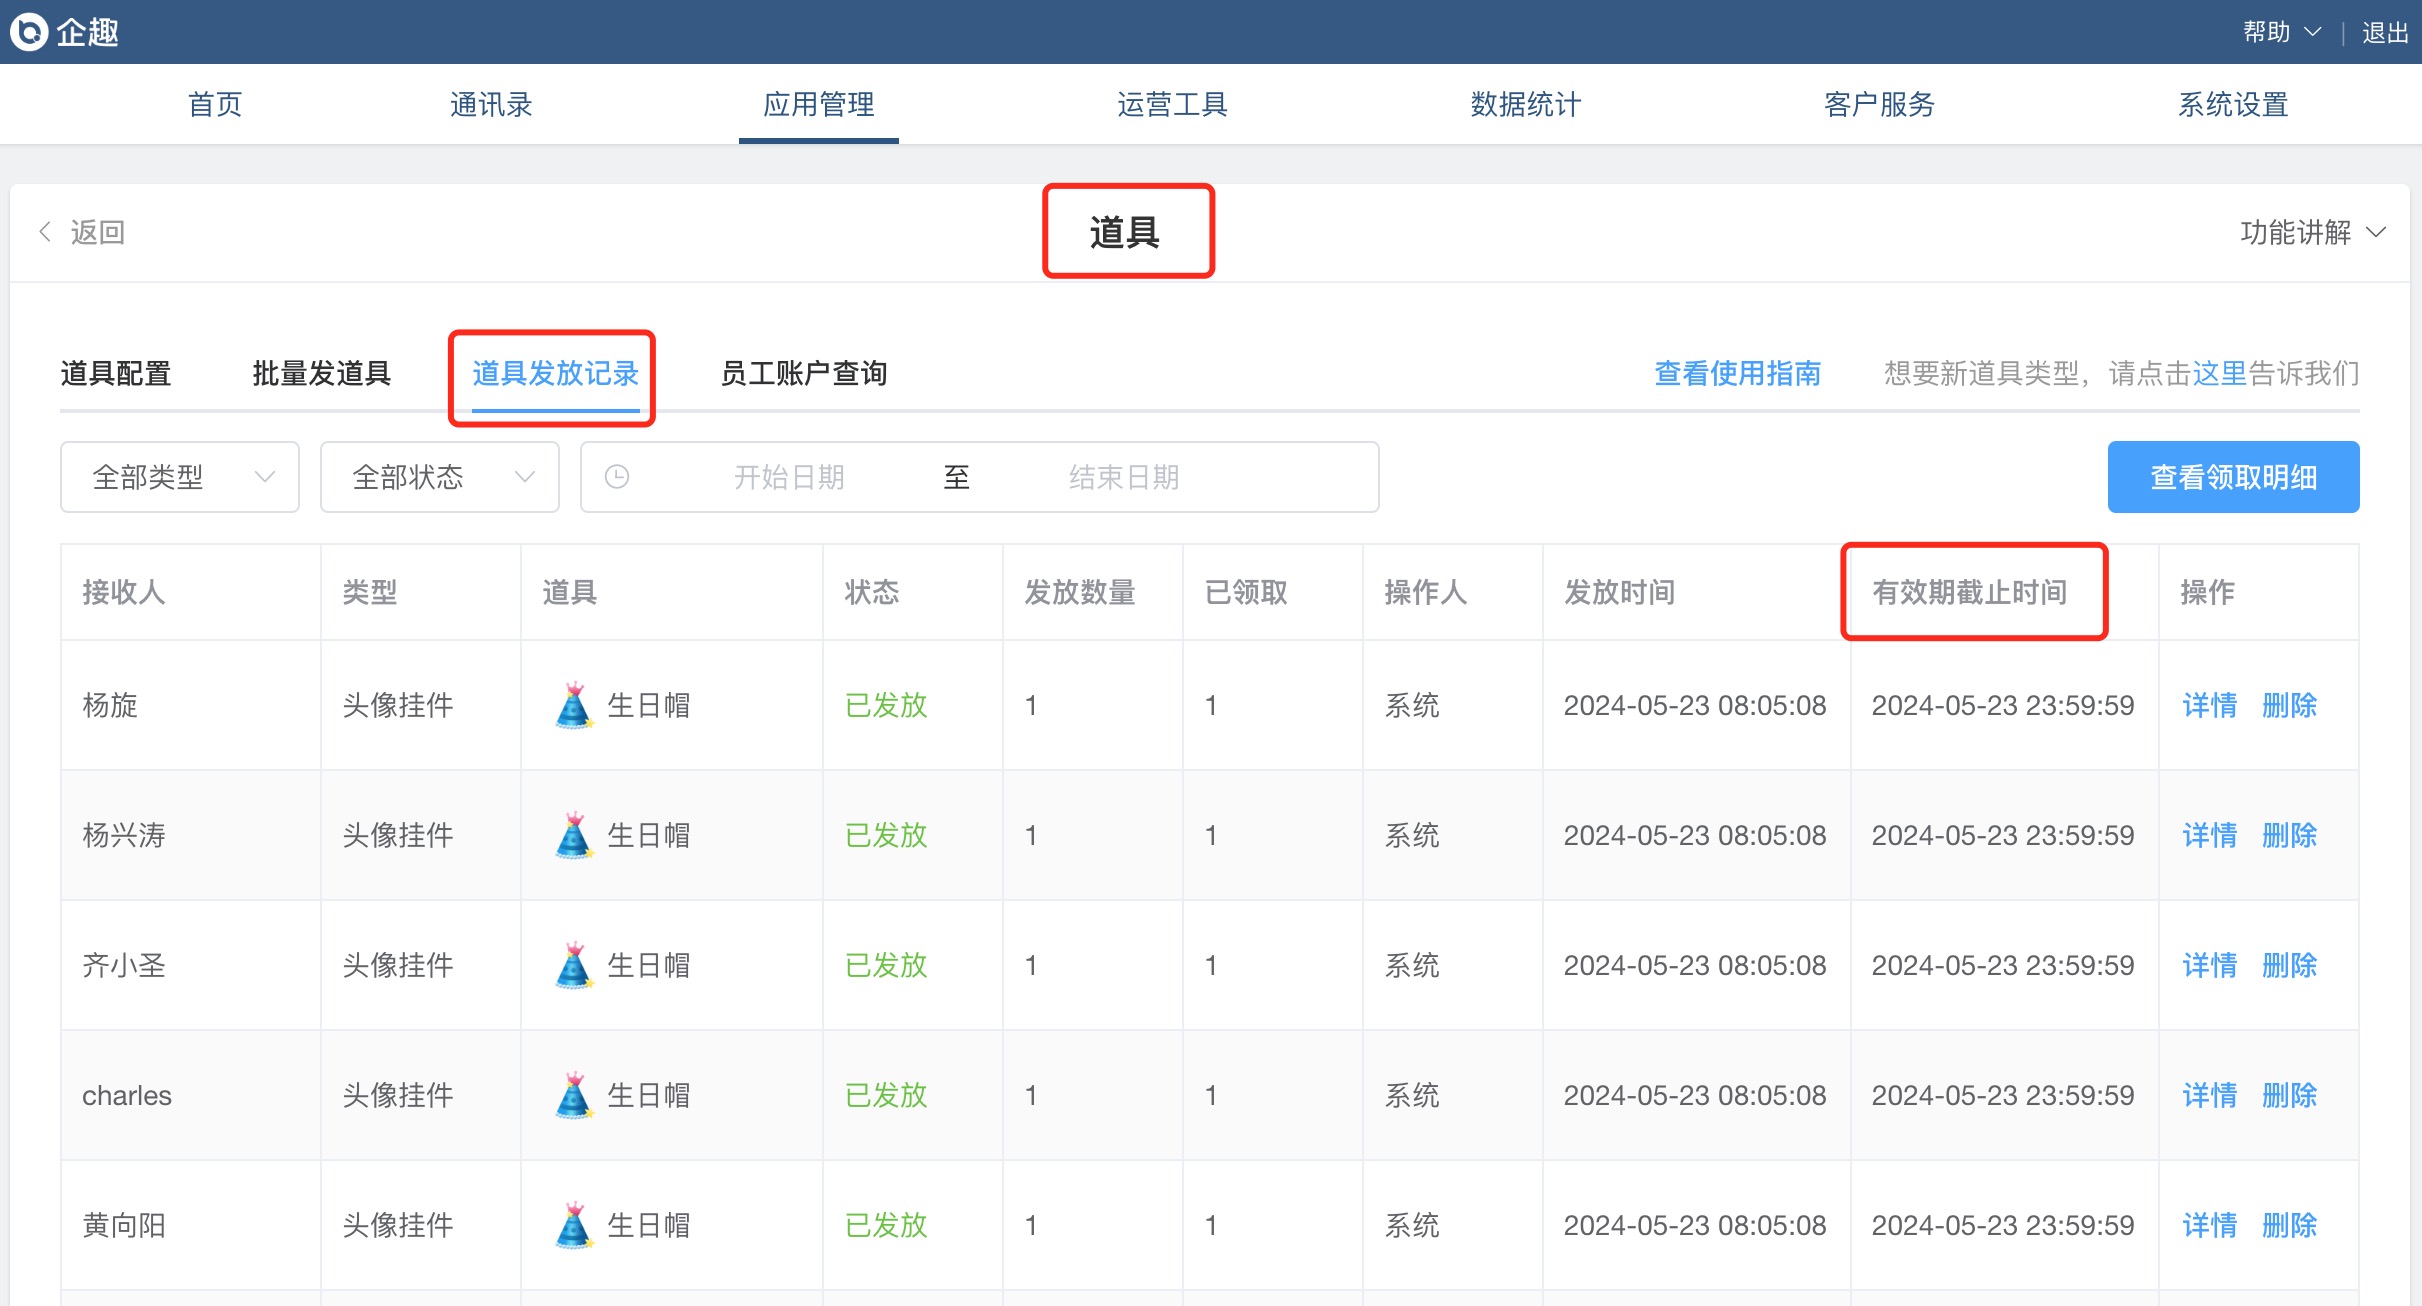Click birthday hat icon in 杨兴涛 row
The image size is (2422, 1306).
click(574, 835)
